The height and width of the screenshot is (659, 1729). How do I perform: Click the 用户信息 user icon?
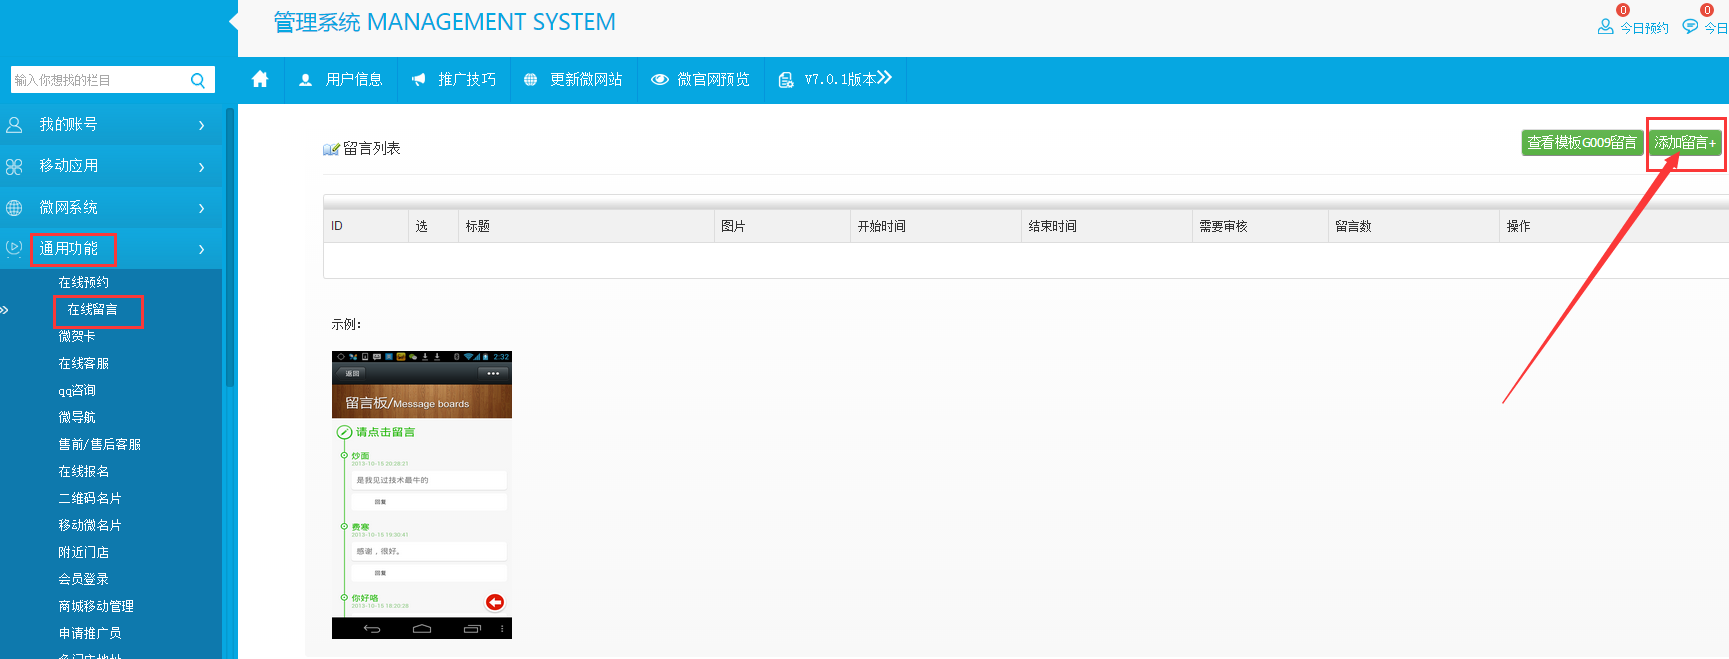(306, 80)
